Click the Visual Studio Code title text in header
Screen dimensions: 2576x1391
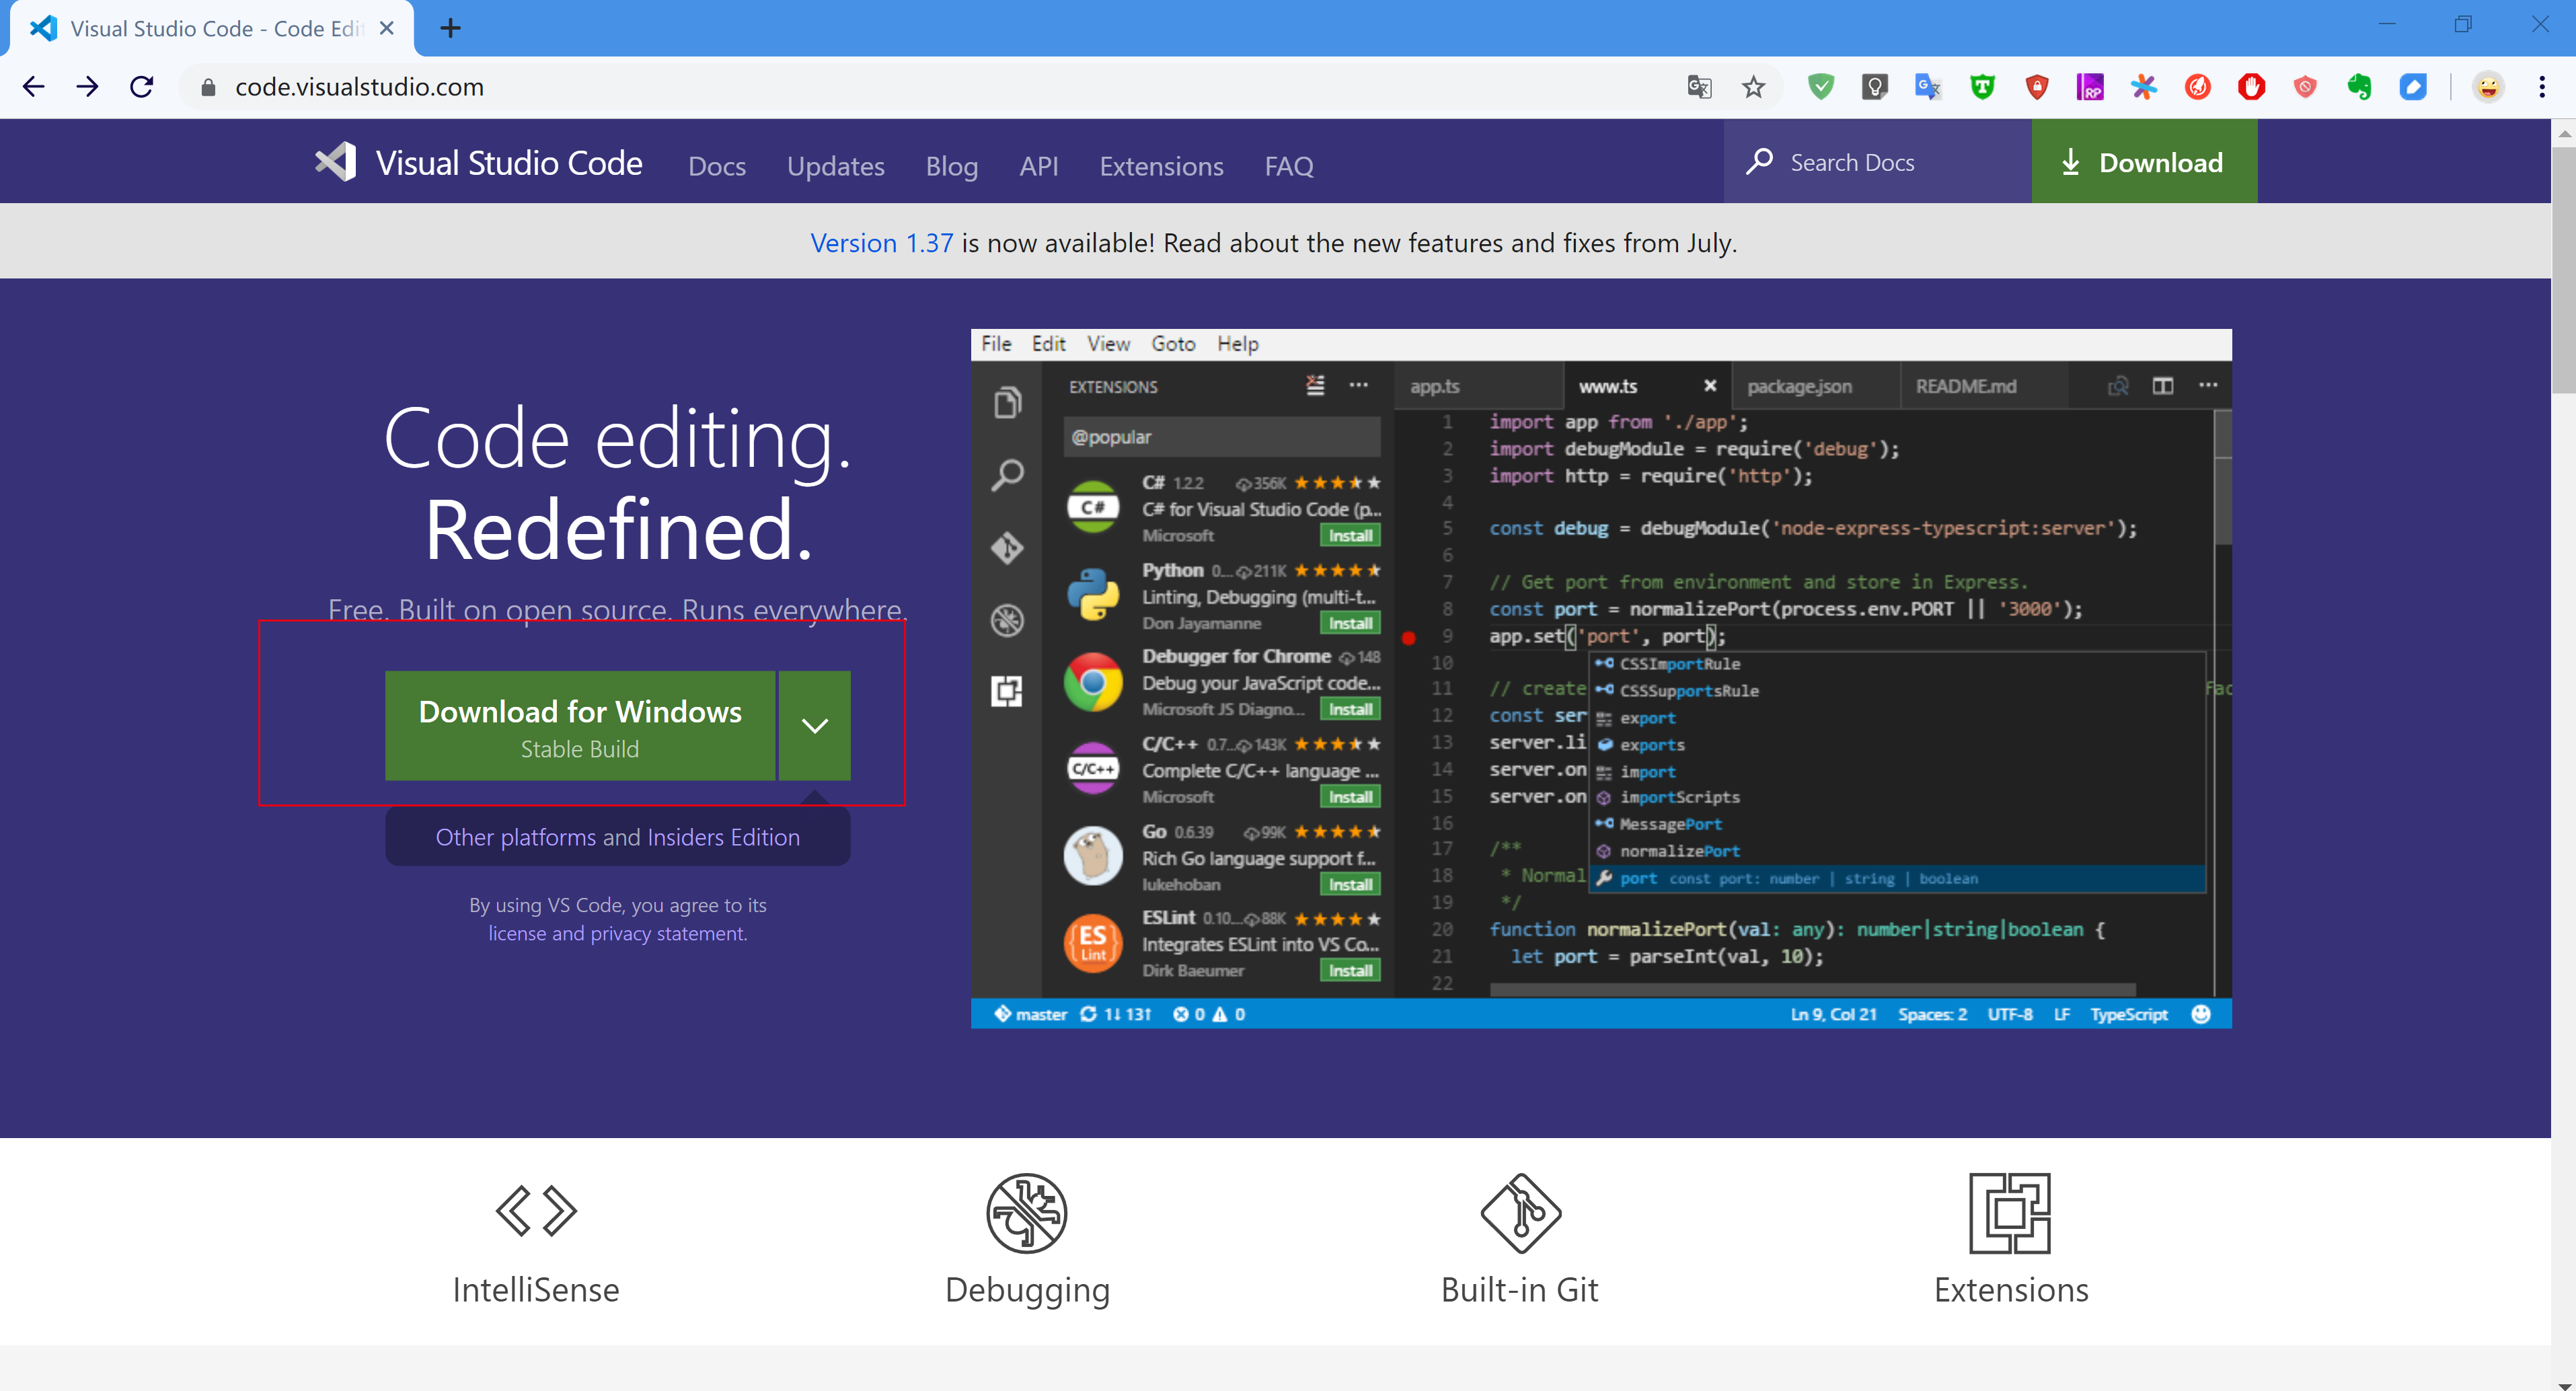(x=509, y=163)
